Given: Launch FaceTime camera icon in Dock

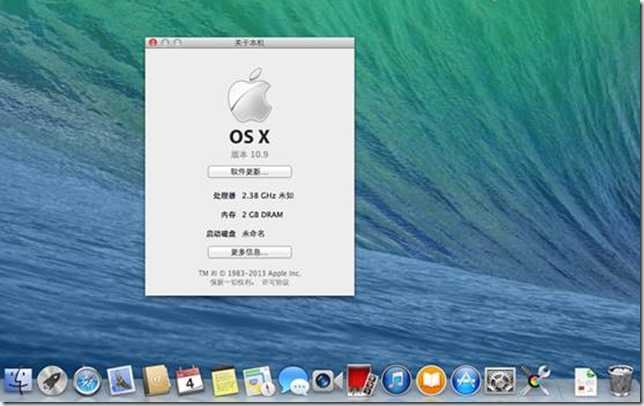Looking at the screenshot, I should [327, 381].
